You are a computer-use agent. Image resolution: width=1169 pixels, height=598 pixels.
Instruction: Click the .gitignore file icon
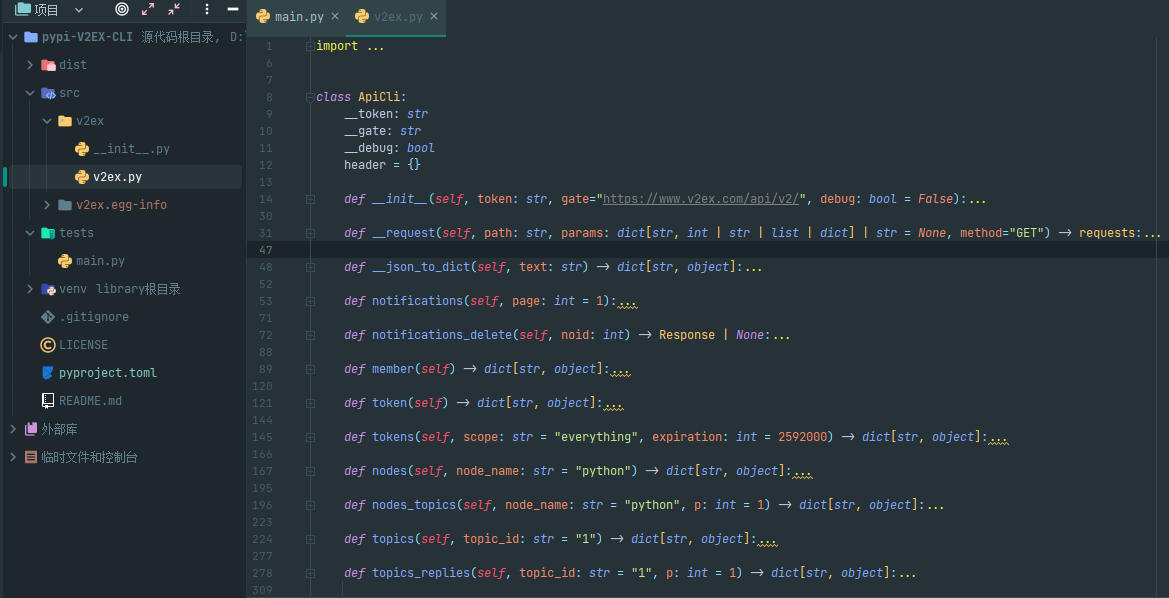click(x=48, y=317)
